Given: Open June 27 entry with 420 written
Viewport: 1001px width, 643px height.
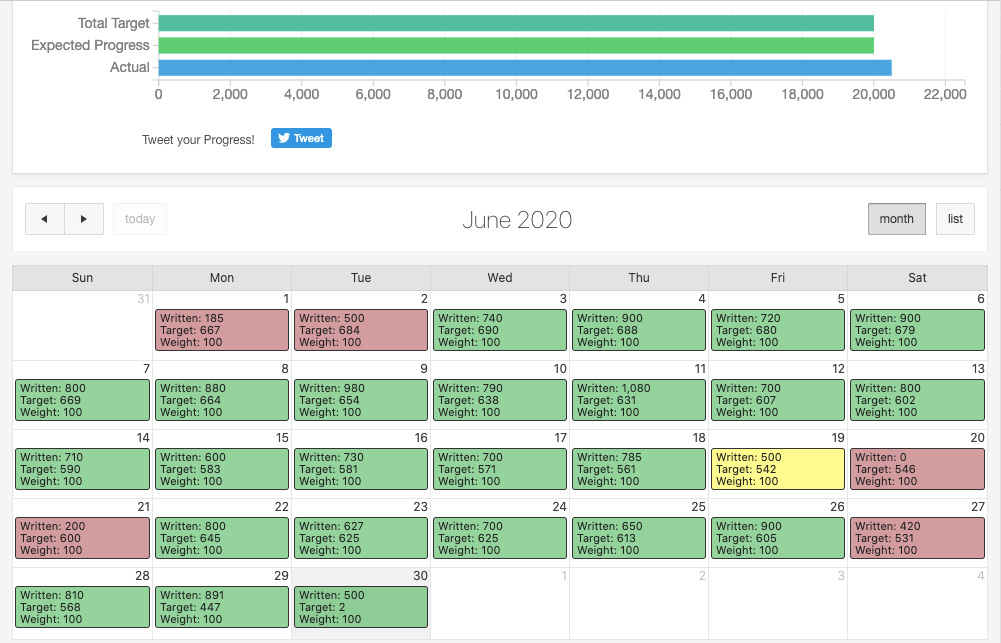Looking at the screenshot, I should pyautogui.click(x=917, y=538).
